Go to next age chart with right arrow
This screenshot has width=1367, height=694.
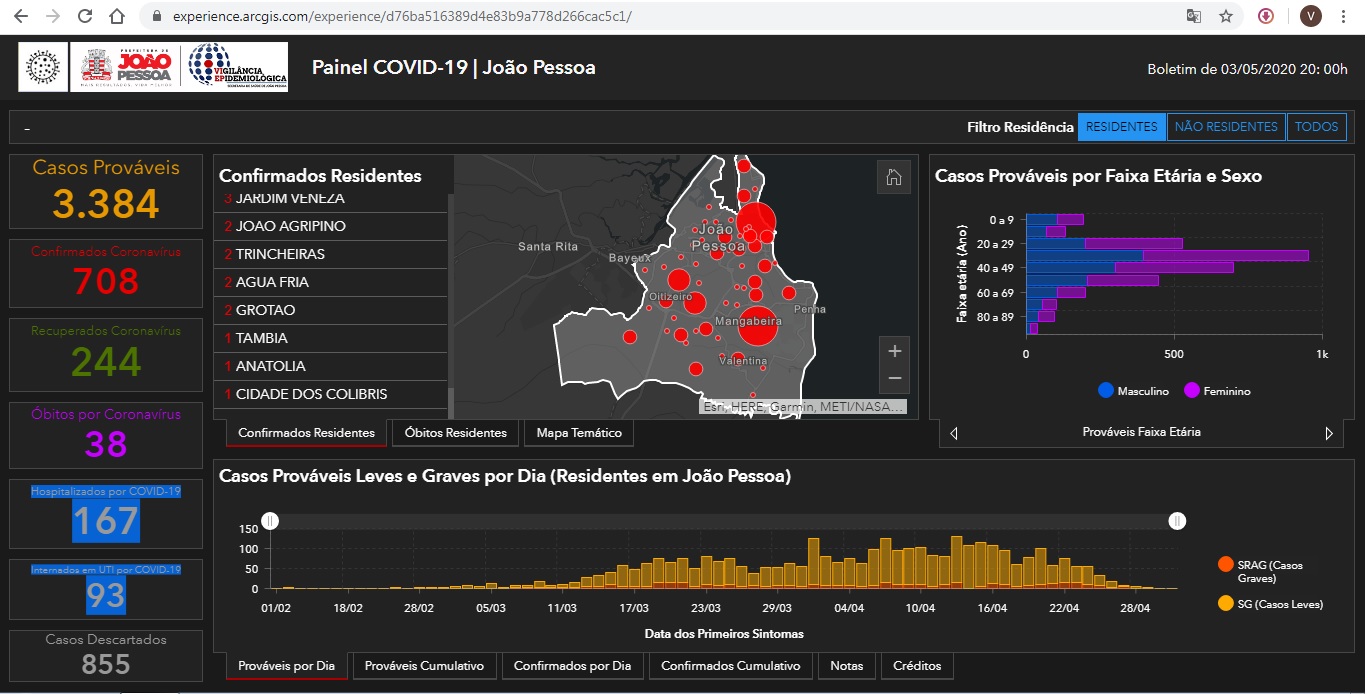[x=1329, y=433]
